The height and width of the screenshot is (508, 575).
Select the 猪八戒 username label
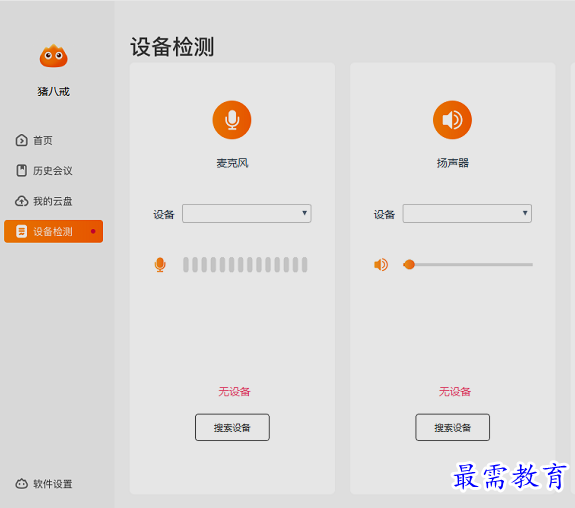(x=54, y=91)
